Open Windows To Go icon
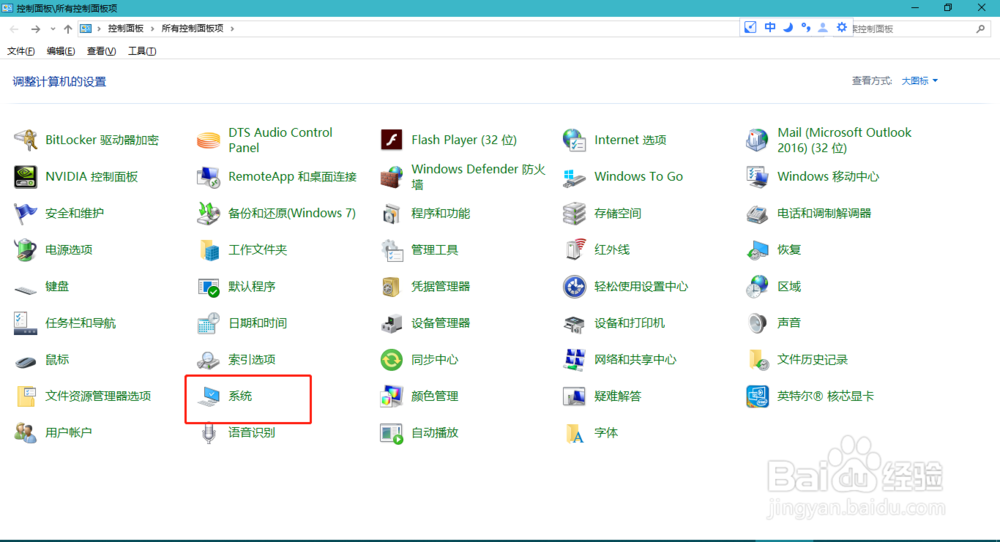The image size is (1000, 542). coord(574,177)
